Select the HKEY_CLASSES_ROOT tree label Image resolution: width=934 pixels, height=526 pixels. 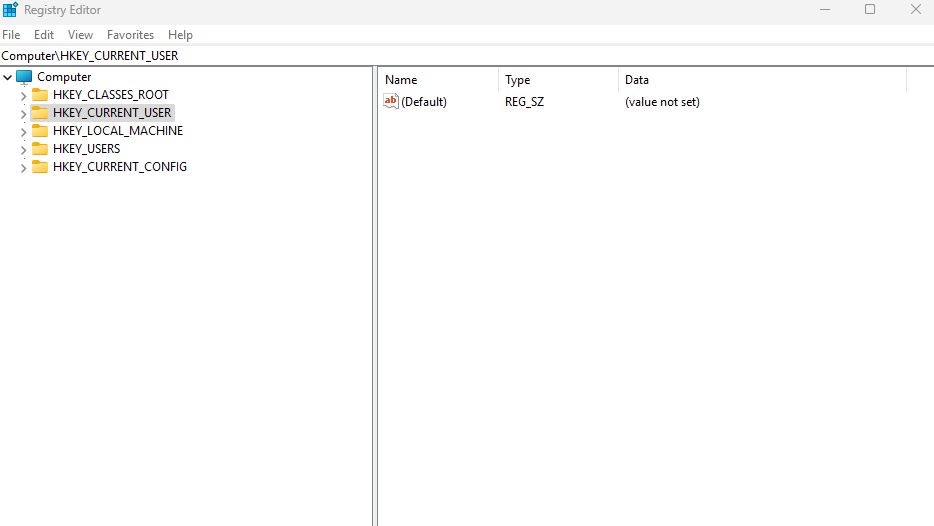[111, 95]
